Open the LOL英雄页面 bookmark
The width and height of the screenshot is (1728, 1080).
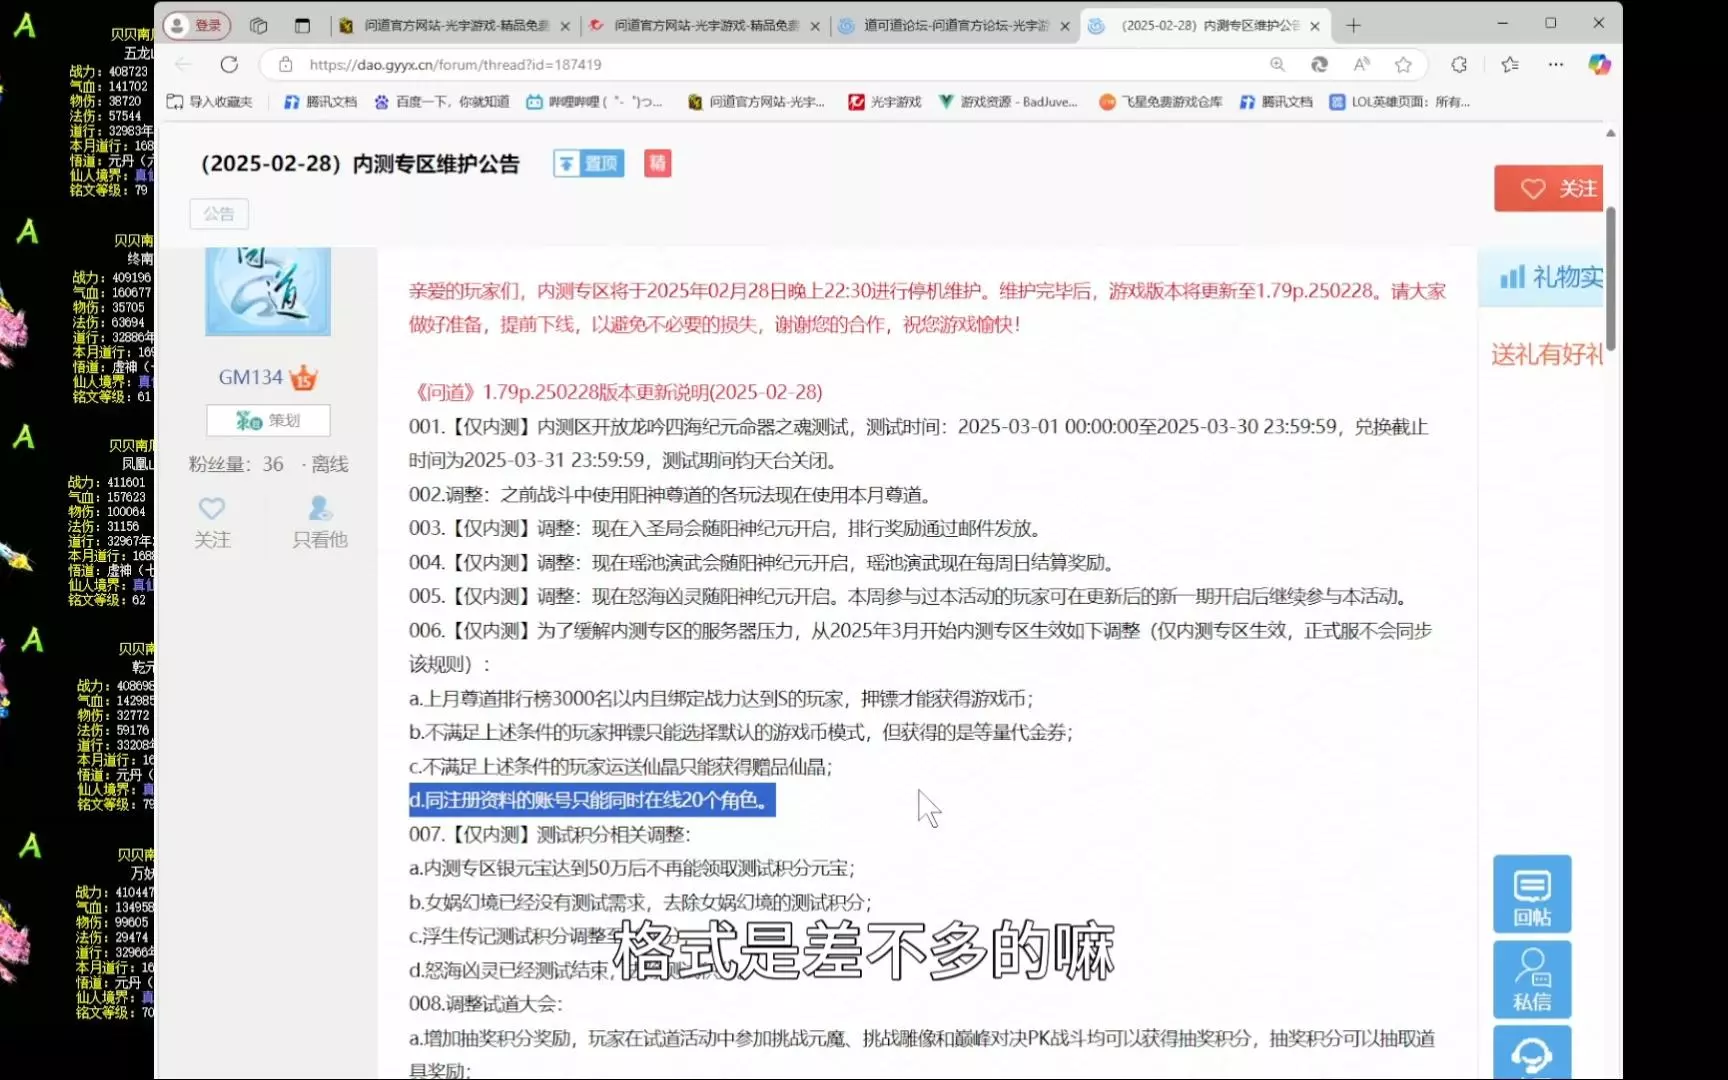point(1400,102)
